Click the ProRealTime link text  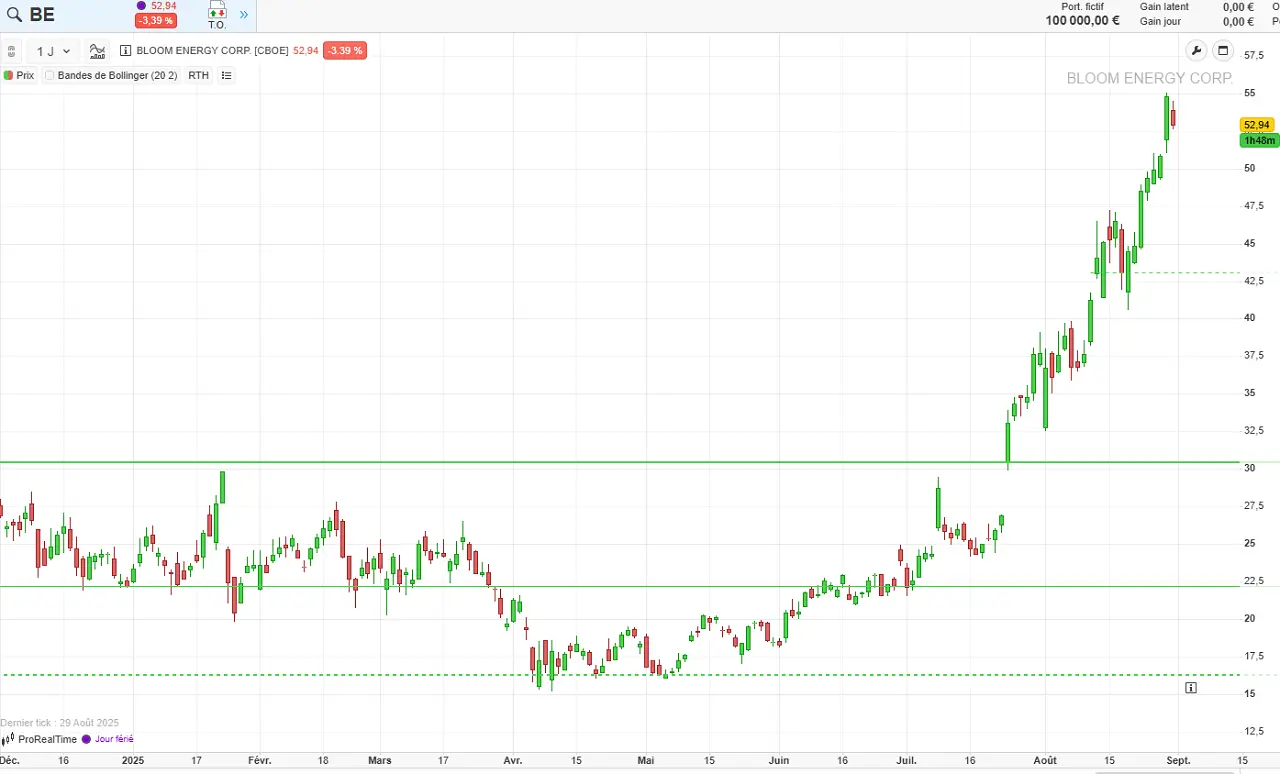47,739
